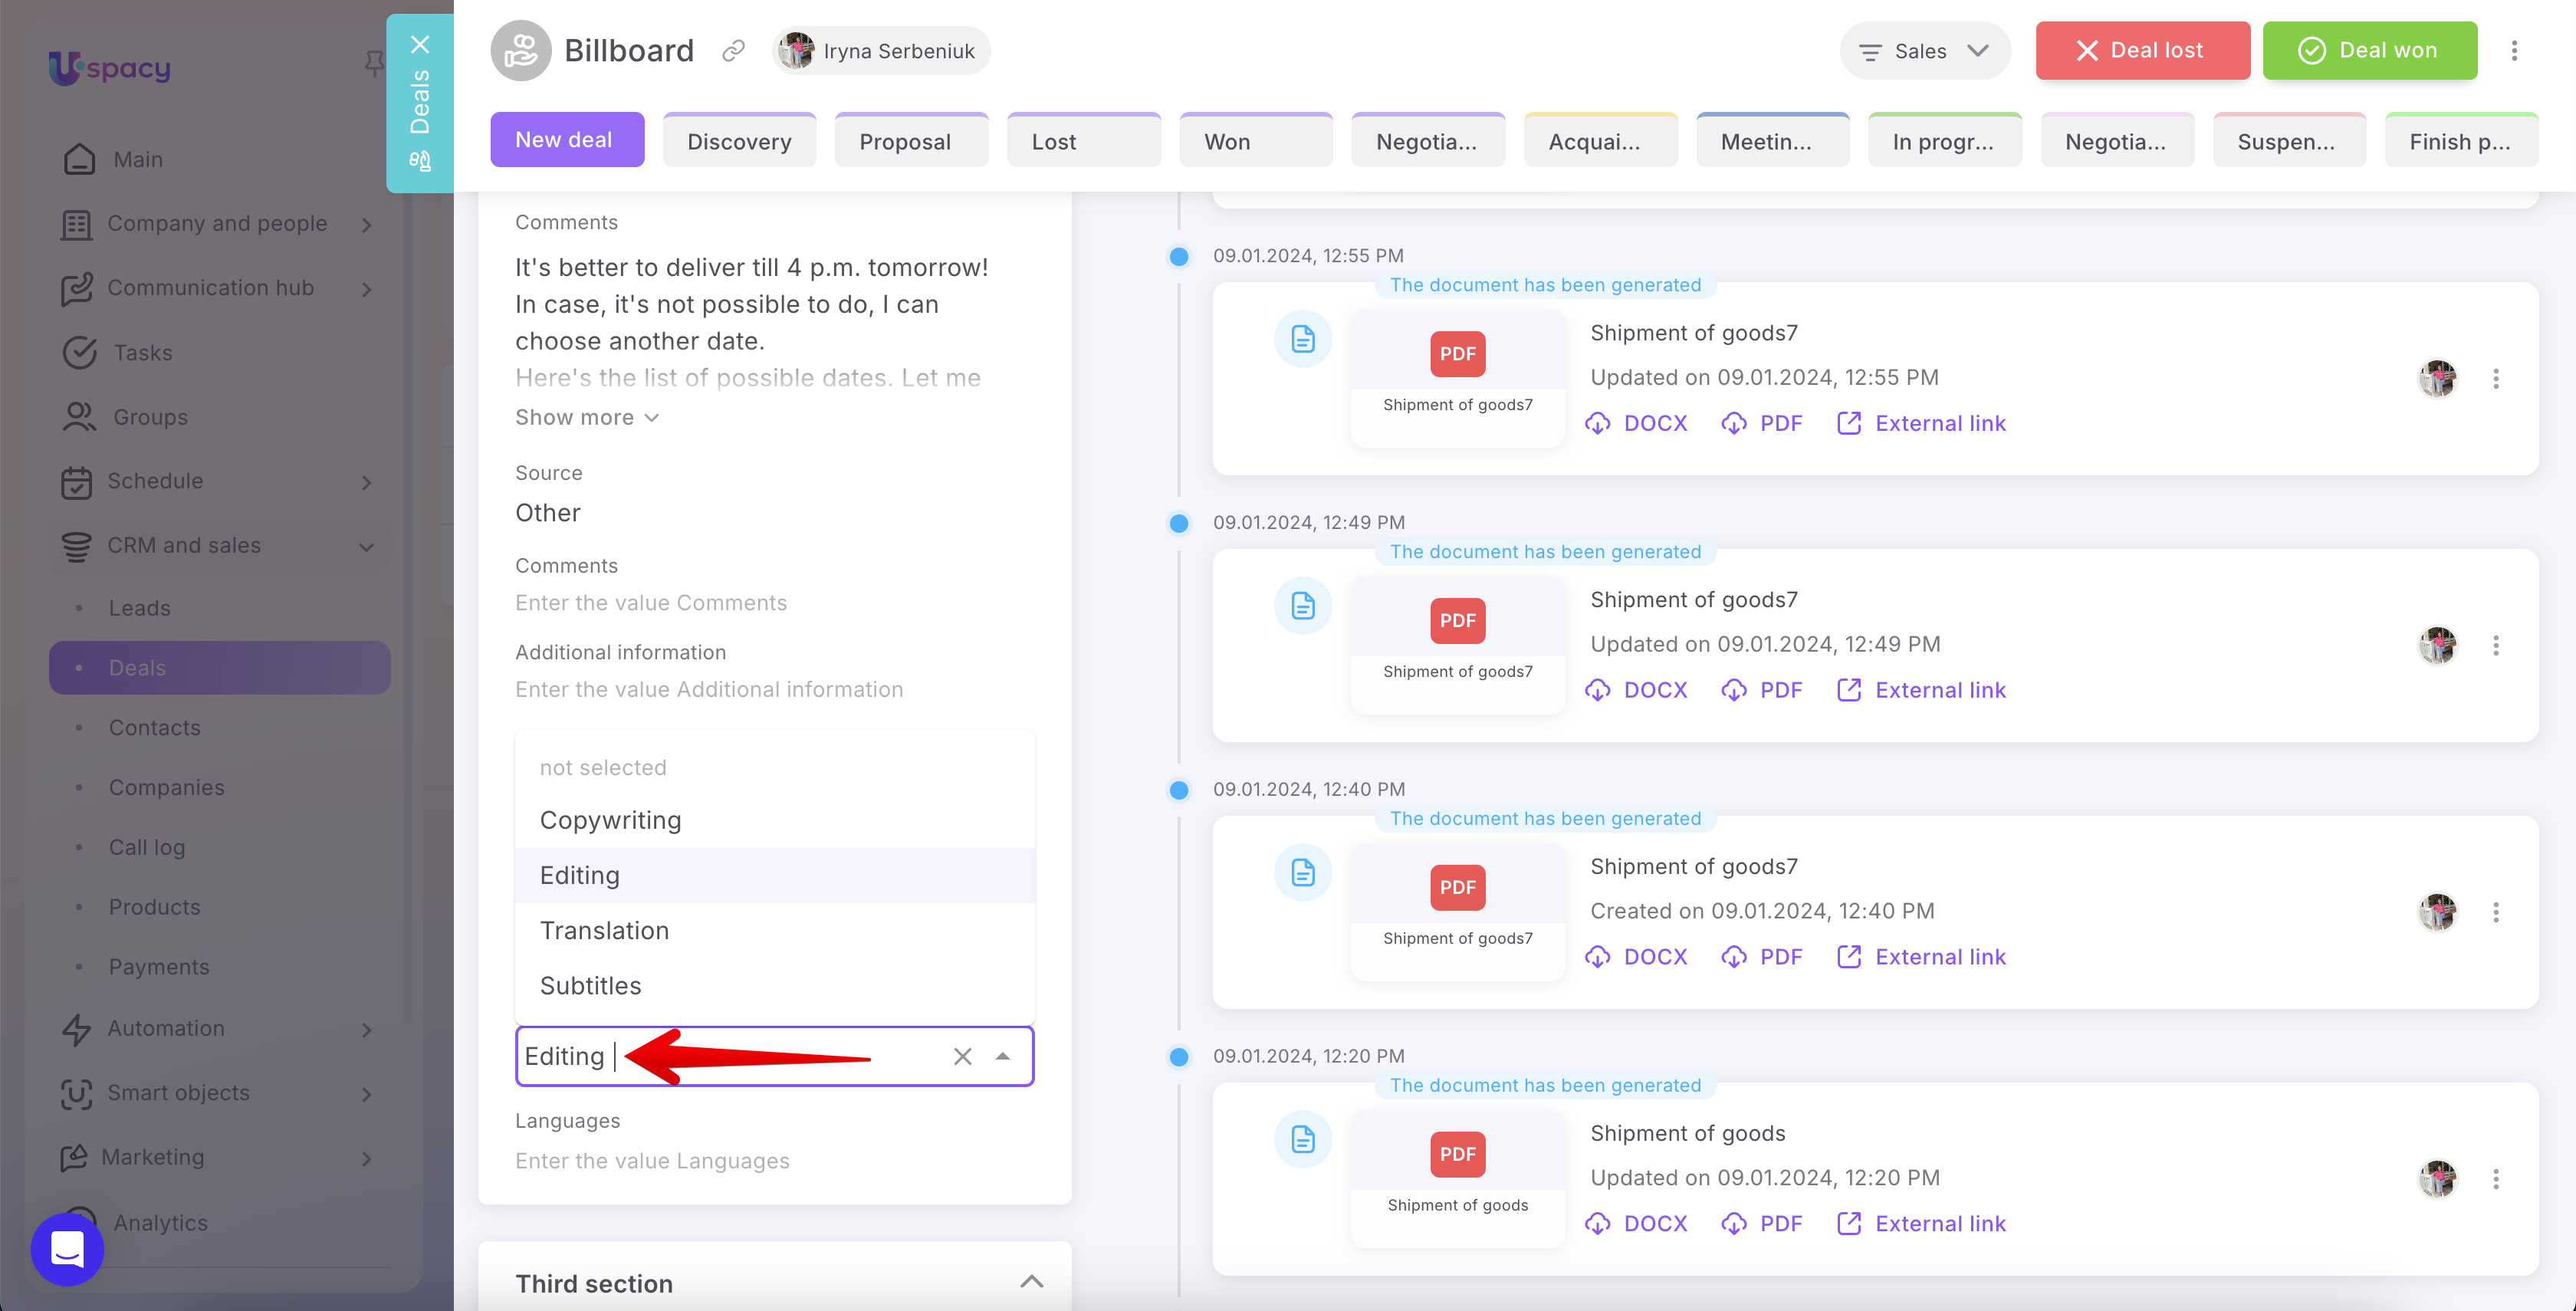This screenshot has width=2576, height=1311.
Task: Open the Sales funnel dropdown
Action: [x=1924, y=51]
